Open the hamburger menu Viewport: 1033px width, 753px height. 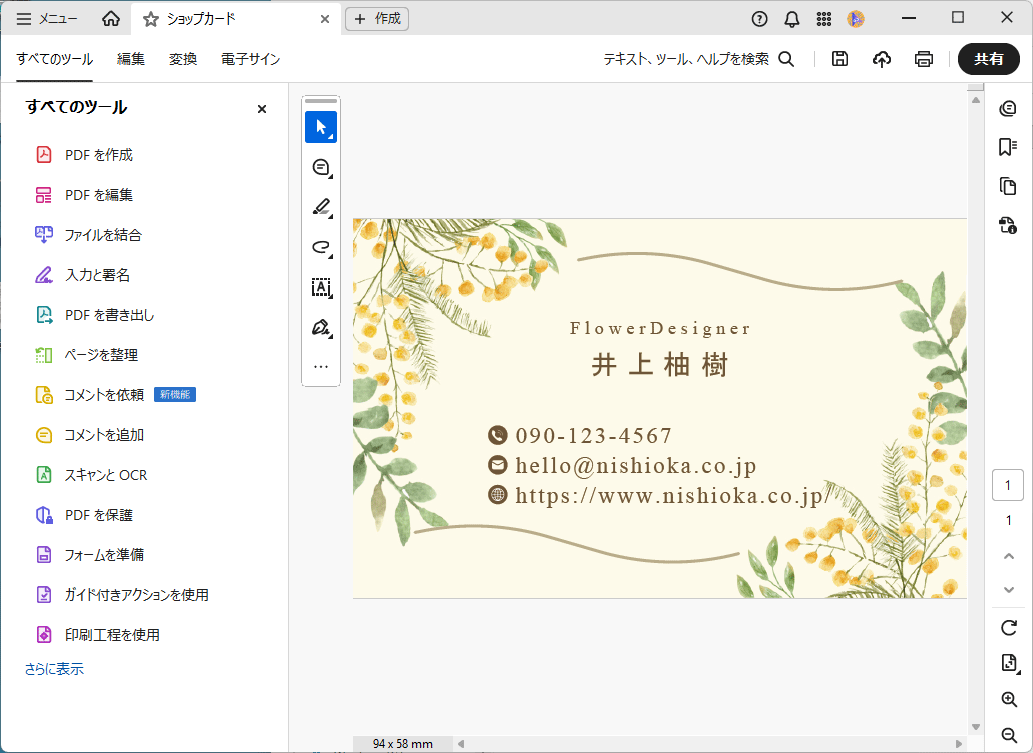point(25,17)
